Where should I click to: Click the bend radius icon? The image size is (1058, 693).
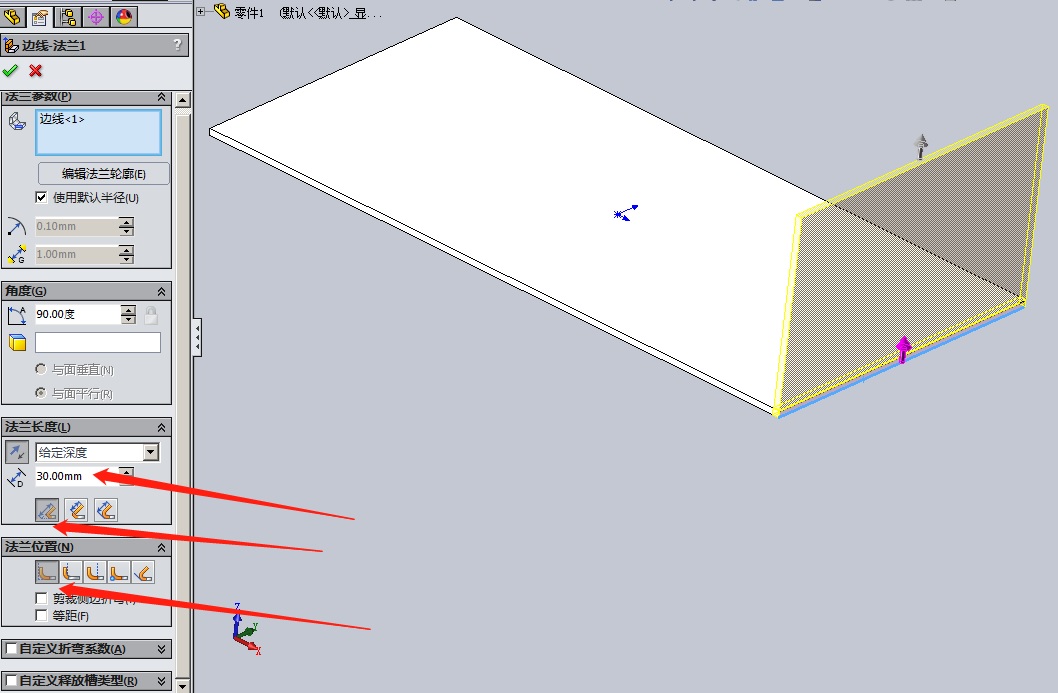pyautogui.click(x=17, y=226)
